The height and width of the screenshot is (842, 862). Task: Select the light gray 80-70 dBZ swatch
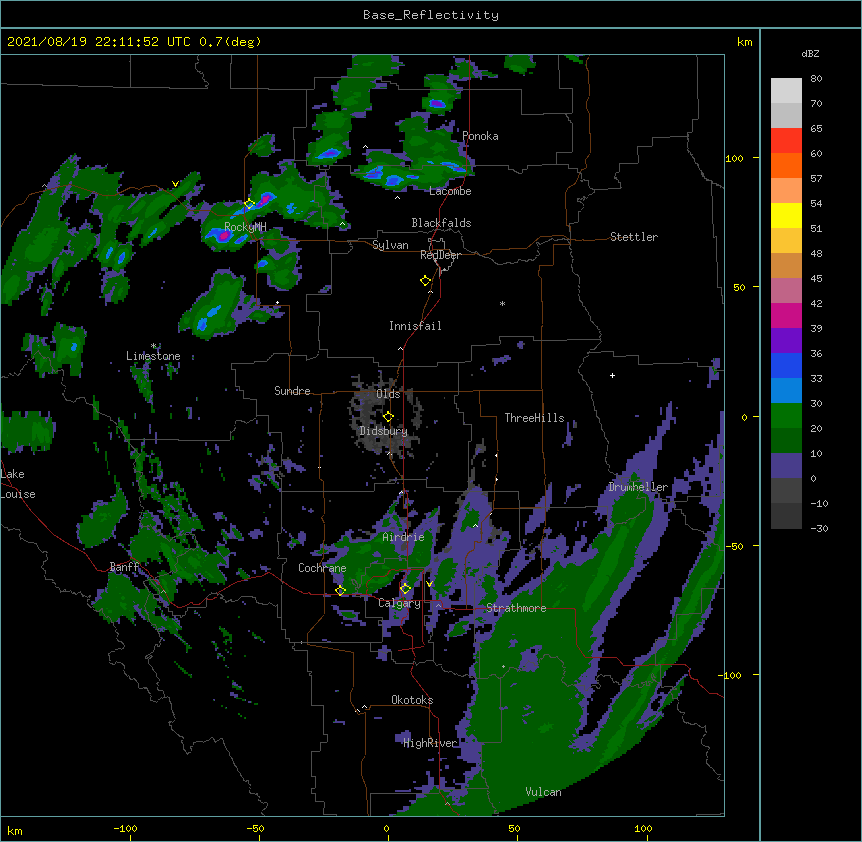point(786,91)
